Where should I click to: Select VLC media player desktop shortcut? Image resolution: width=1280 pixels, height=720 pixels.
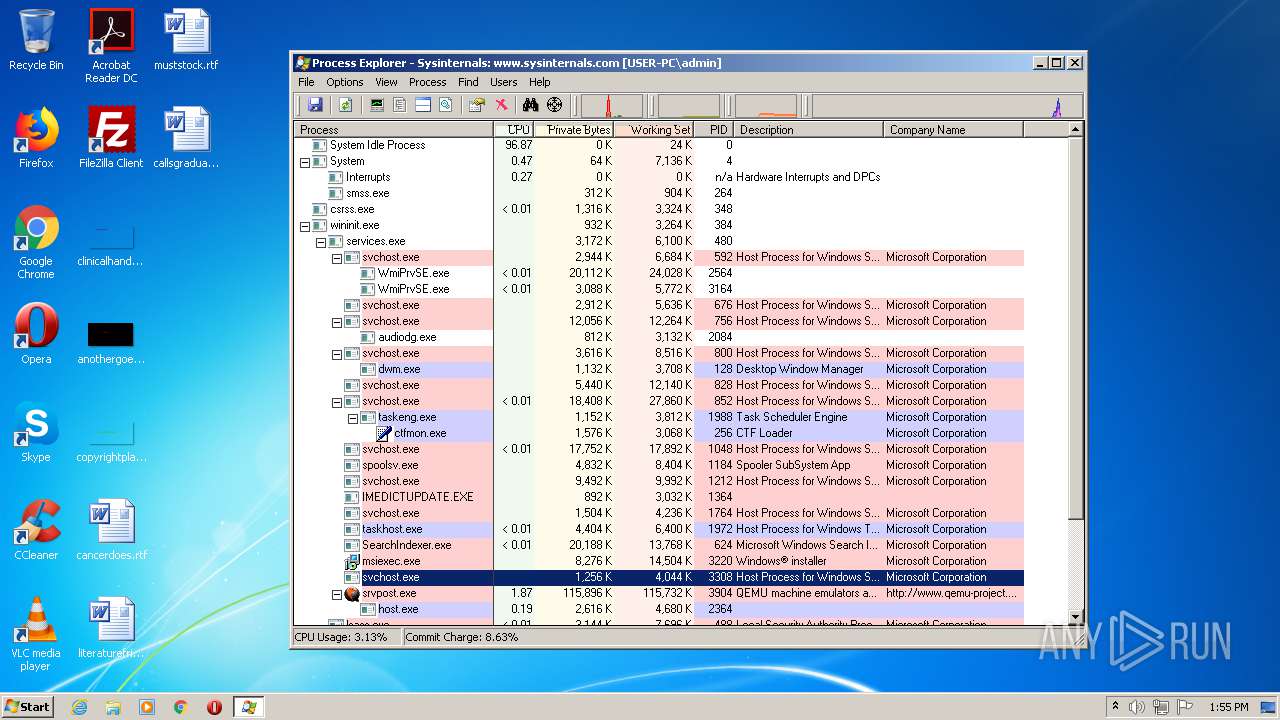coord(36,634)
